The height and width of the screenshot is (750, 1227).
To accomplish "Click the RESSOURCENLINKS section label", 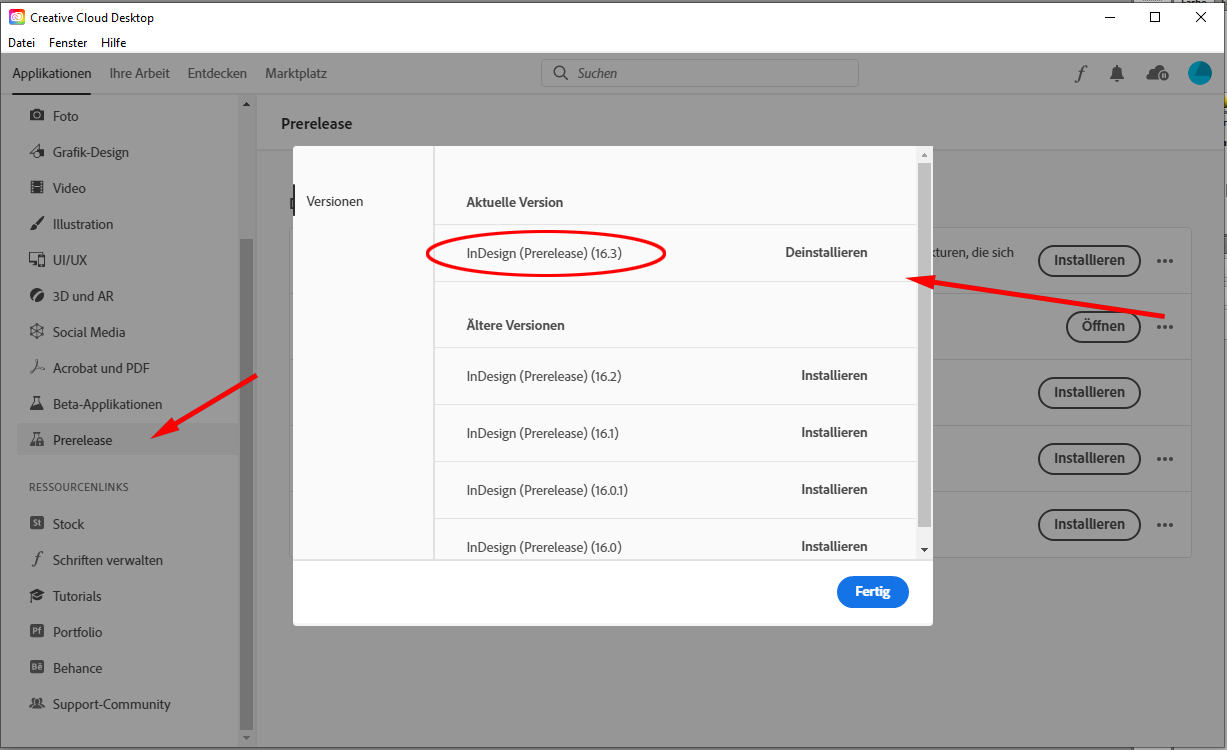I will (x=79, y=487).
